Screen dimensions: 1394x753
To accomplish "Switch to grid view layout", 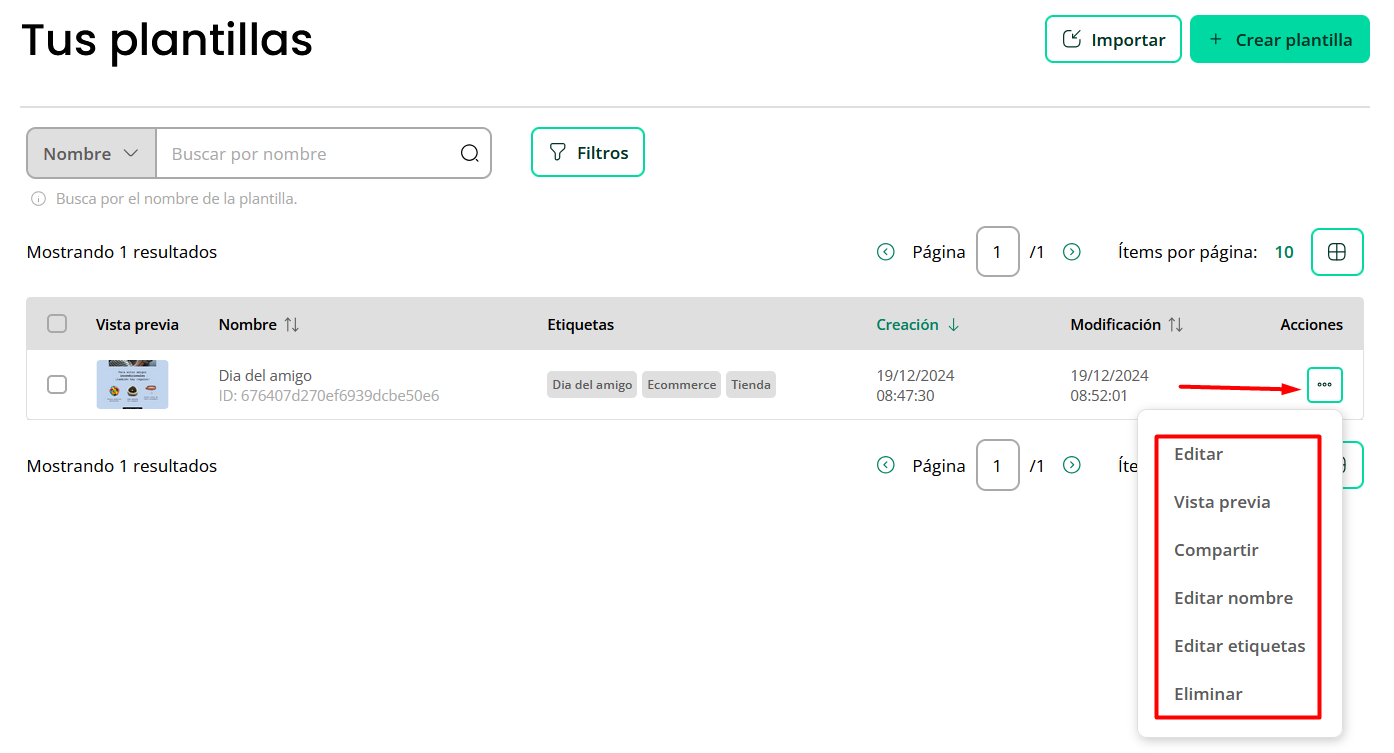I will tap(1336, 252).
